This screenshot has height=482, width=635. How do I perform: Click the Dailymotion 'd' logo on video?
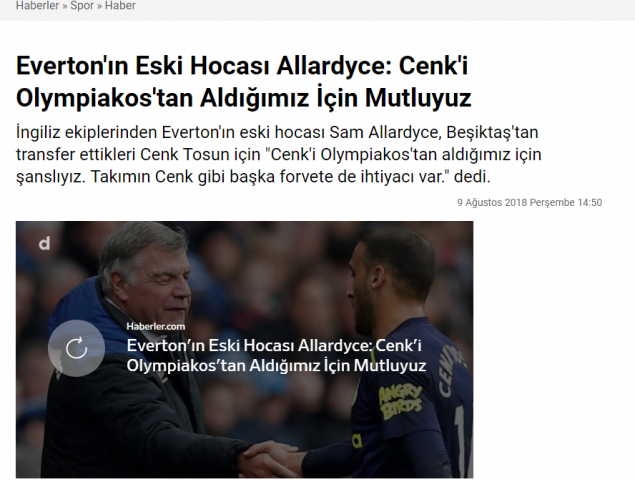coord(44,243)
